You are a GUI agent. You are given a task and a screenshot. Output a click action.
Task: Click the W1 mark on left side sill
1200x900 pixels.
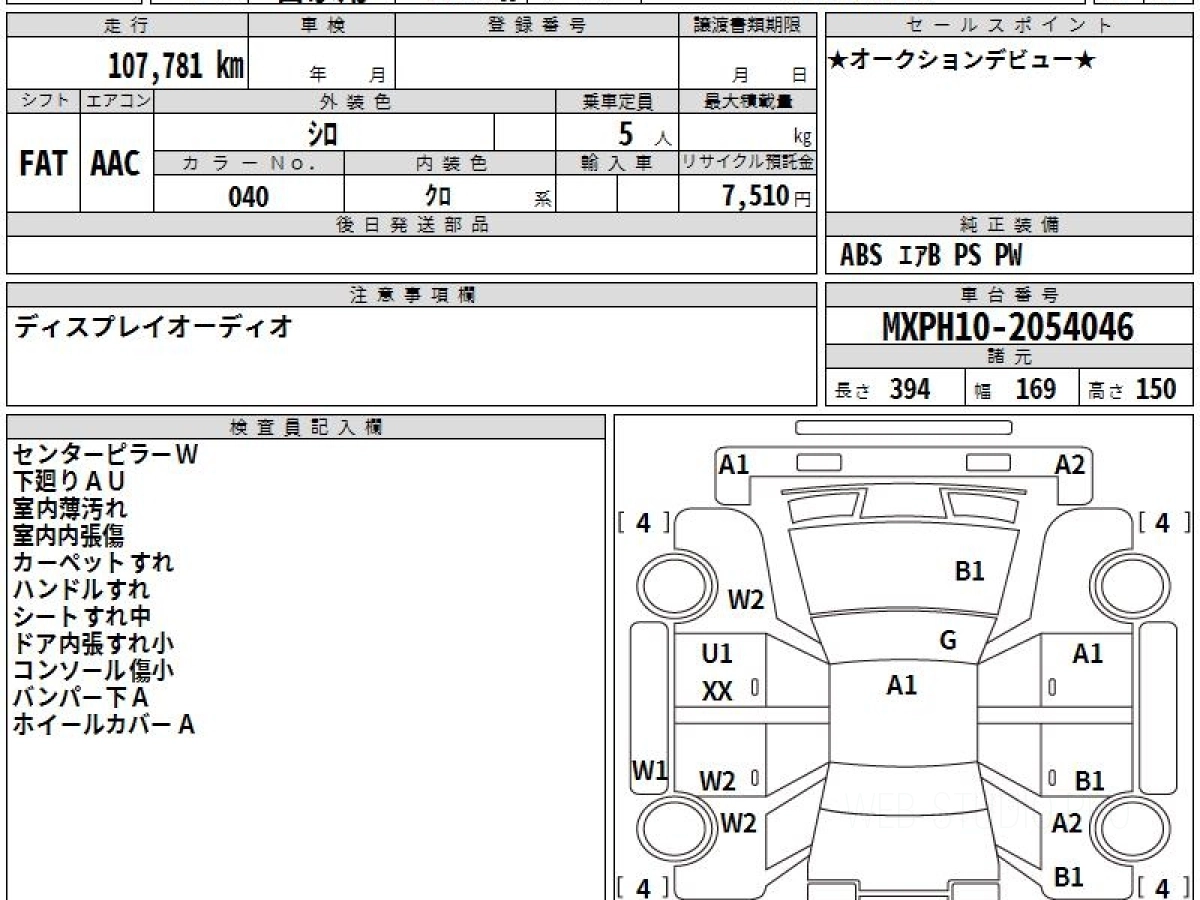point(650,770)
